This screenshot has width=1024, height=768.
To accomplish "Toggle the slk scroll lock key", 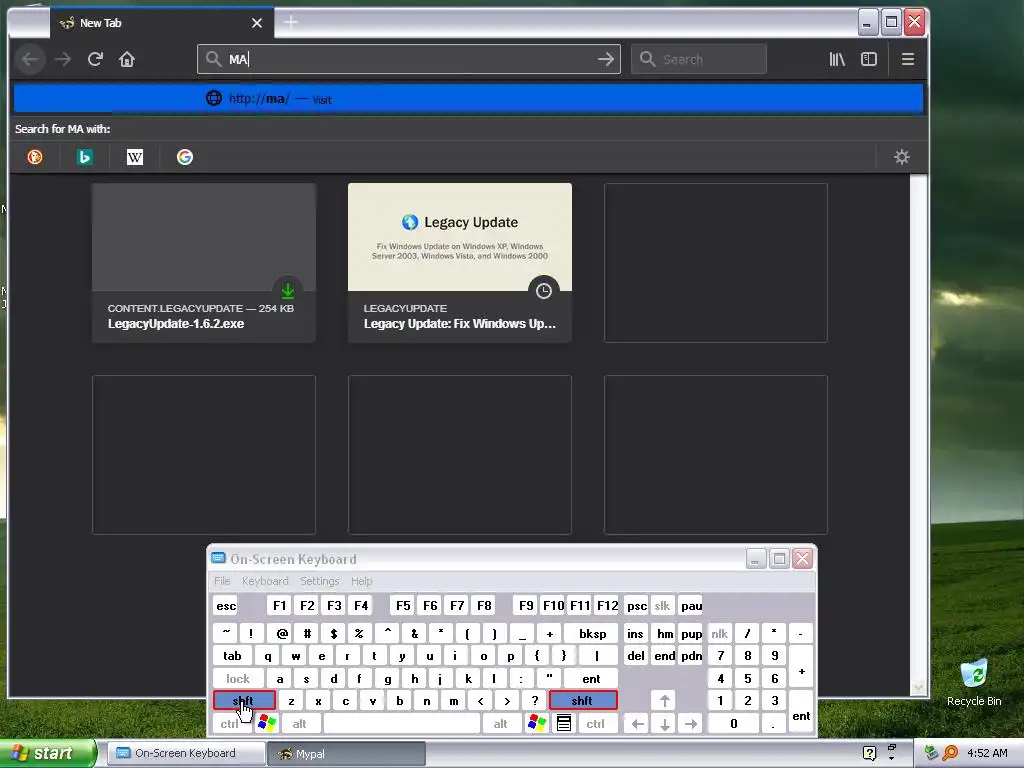I will (662, 605).
